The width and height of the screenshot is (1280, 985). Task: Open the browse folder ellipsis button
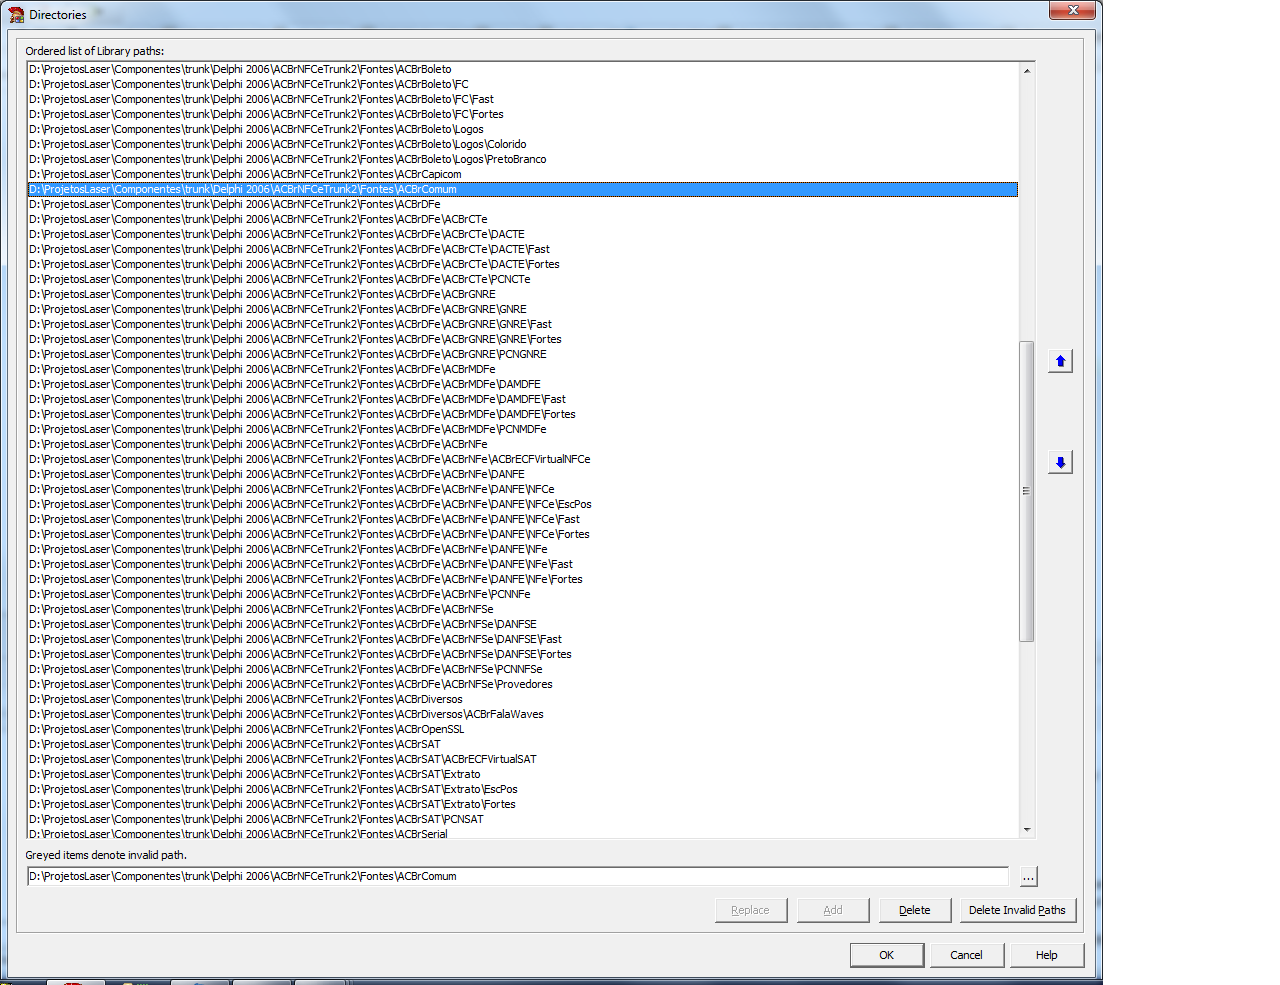coord(1028,876)
